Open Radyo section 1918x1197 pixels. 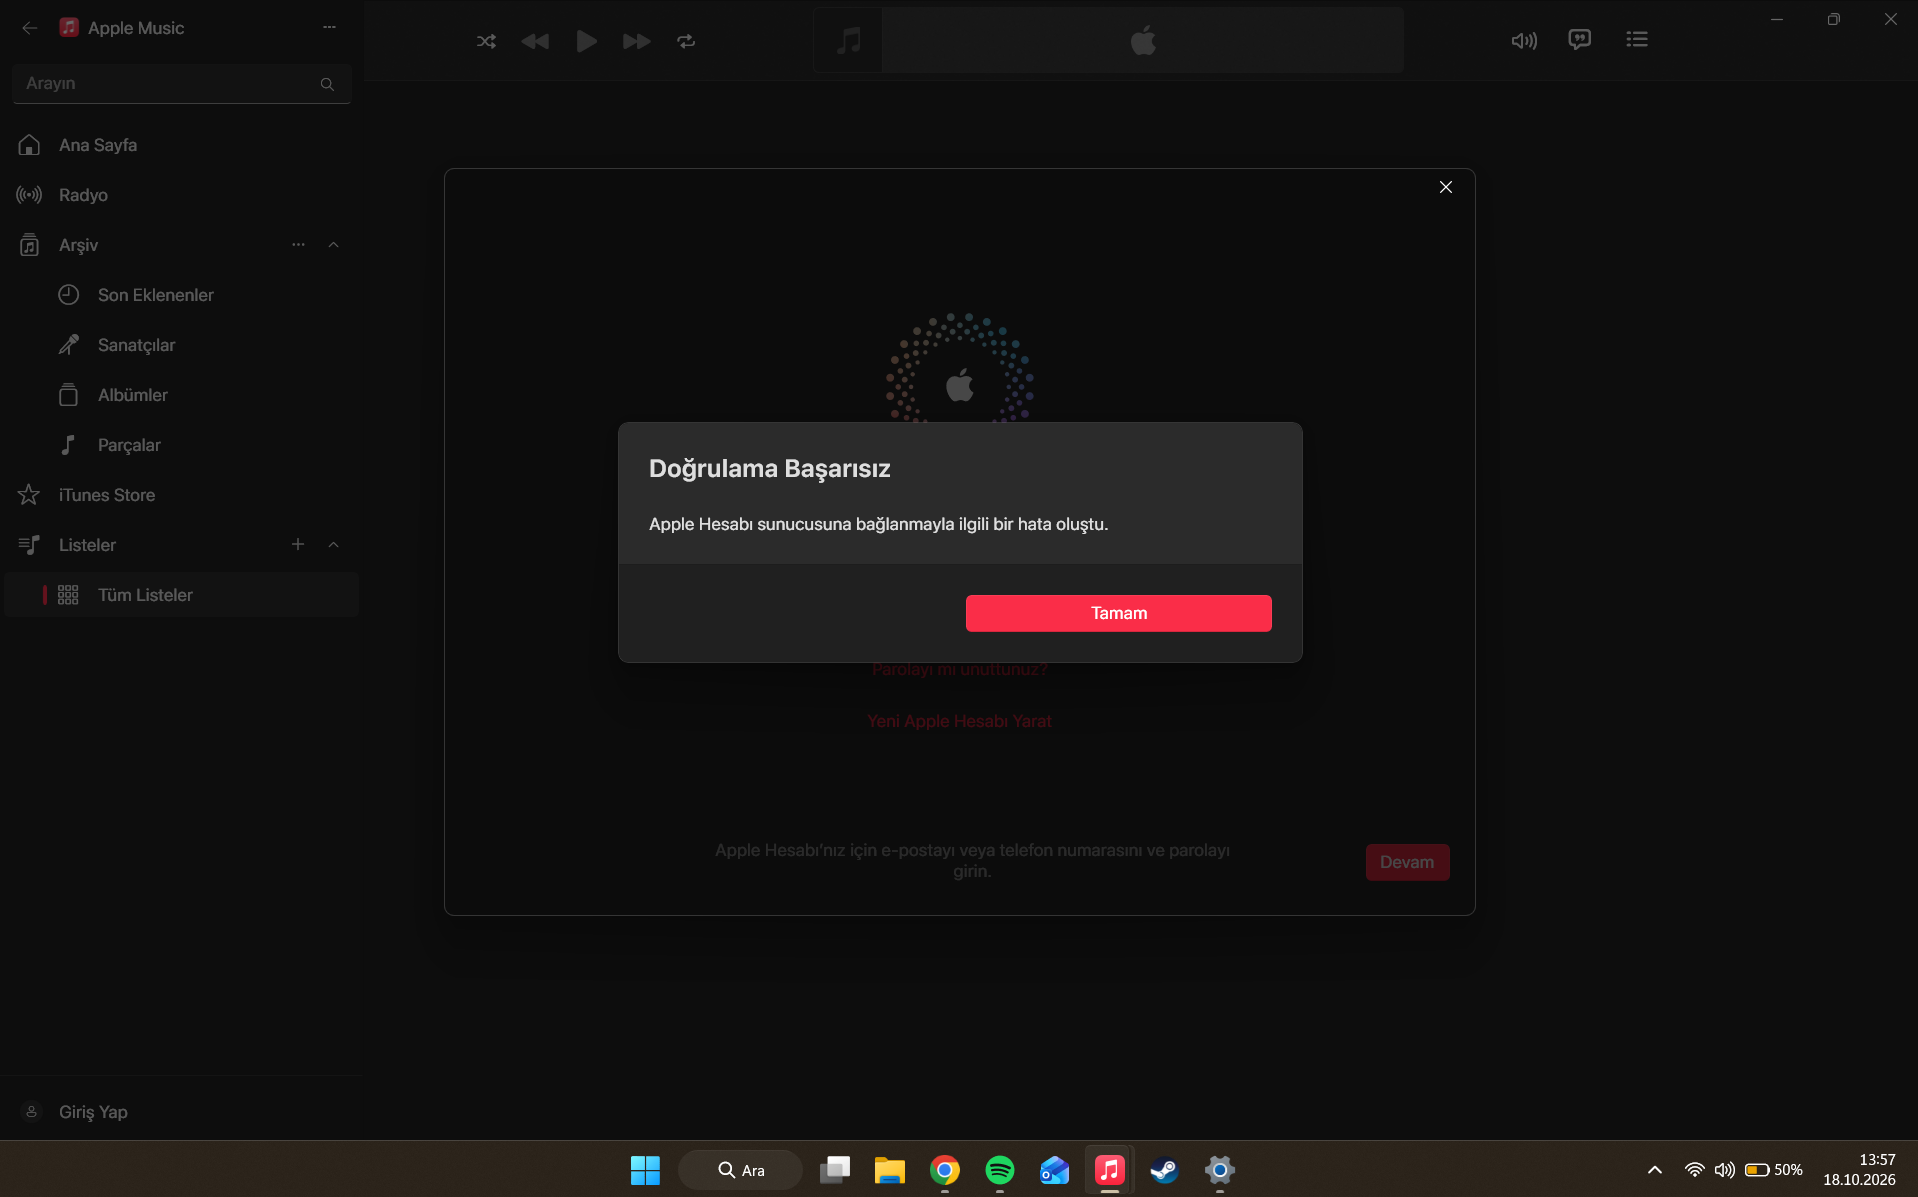tap(180, 195)
